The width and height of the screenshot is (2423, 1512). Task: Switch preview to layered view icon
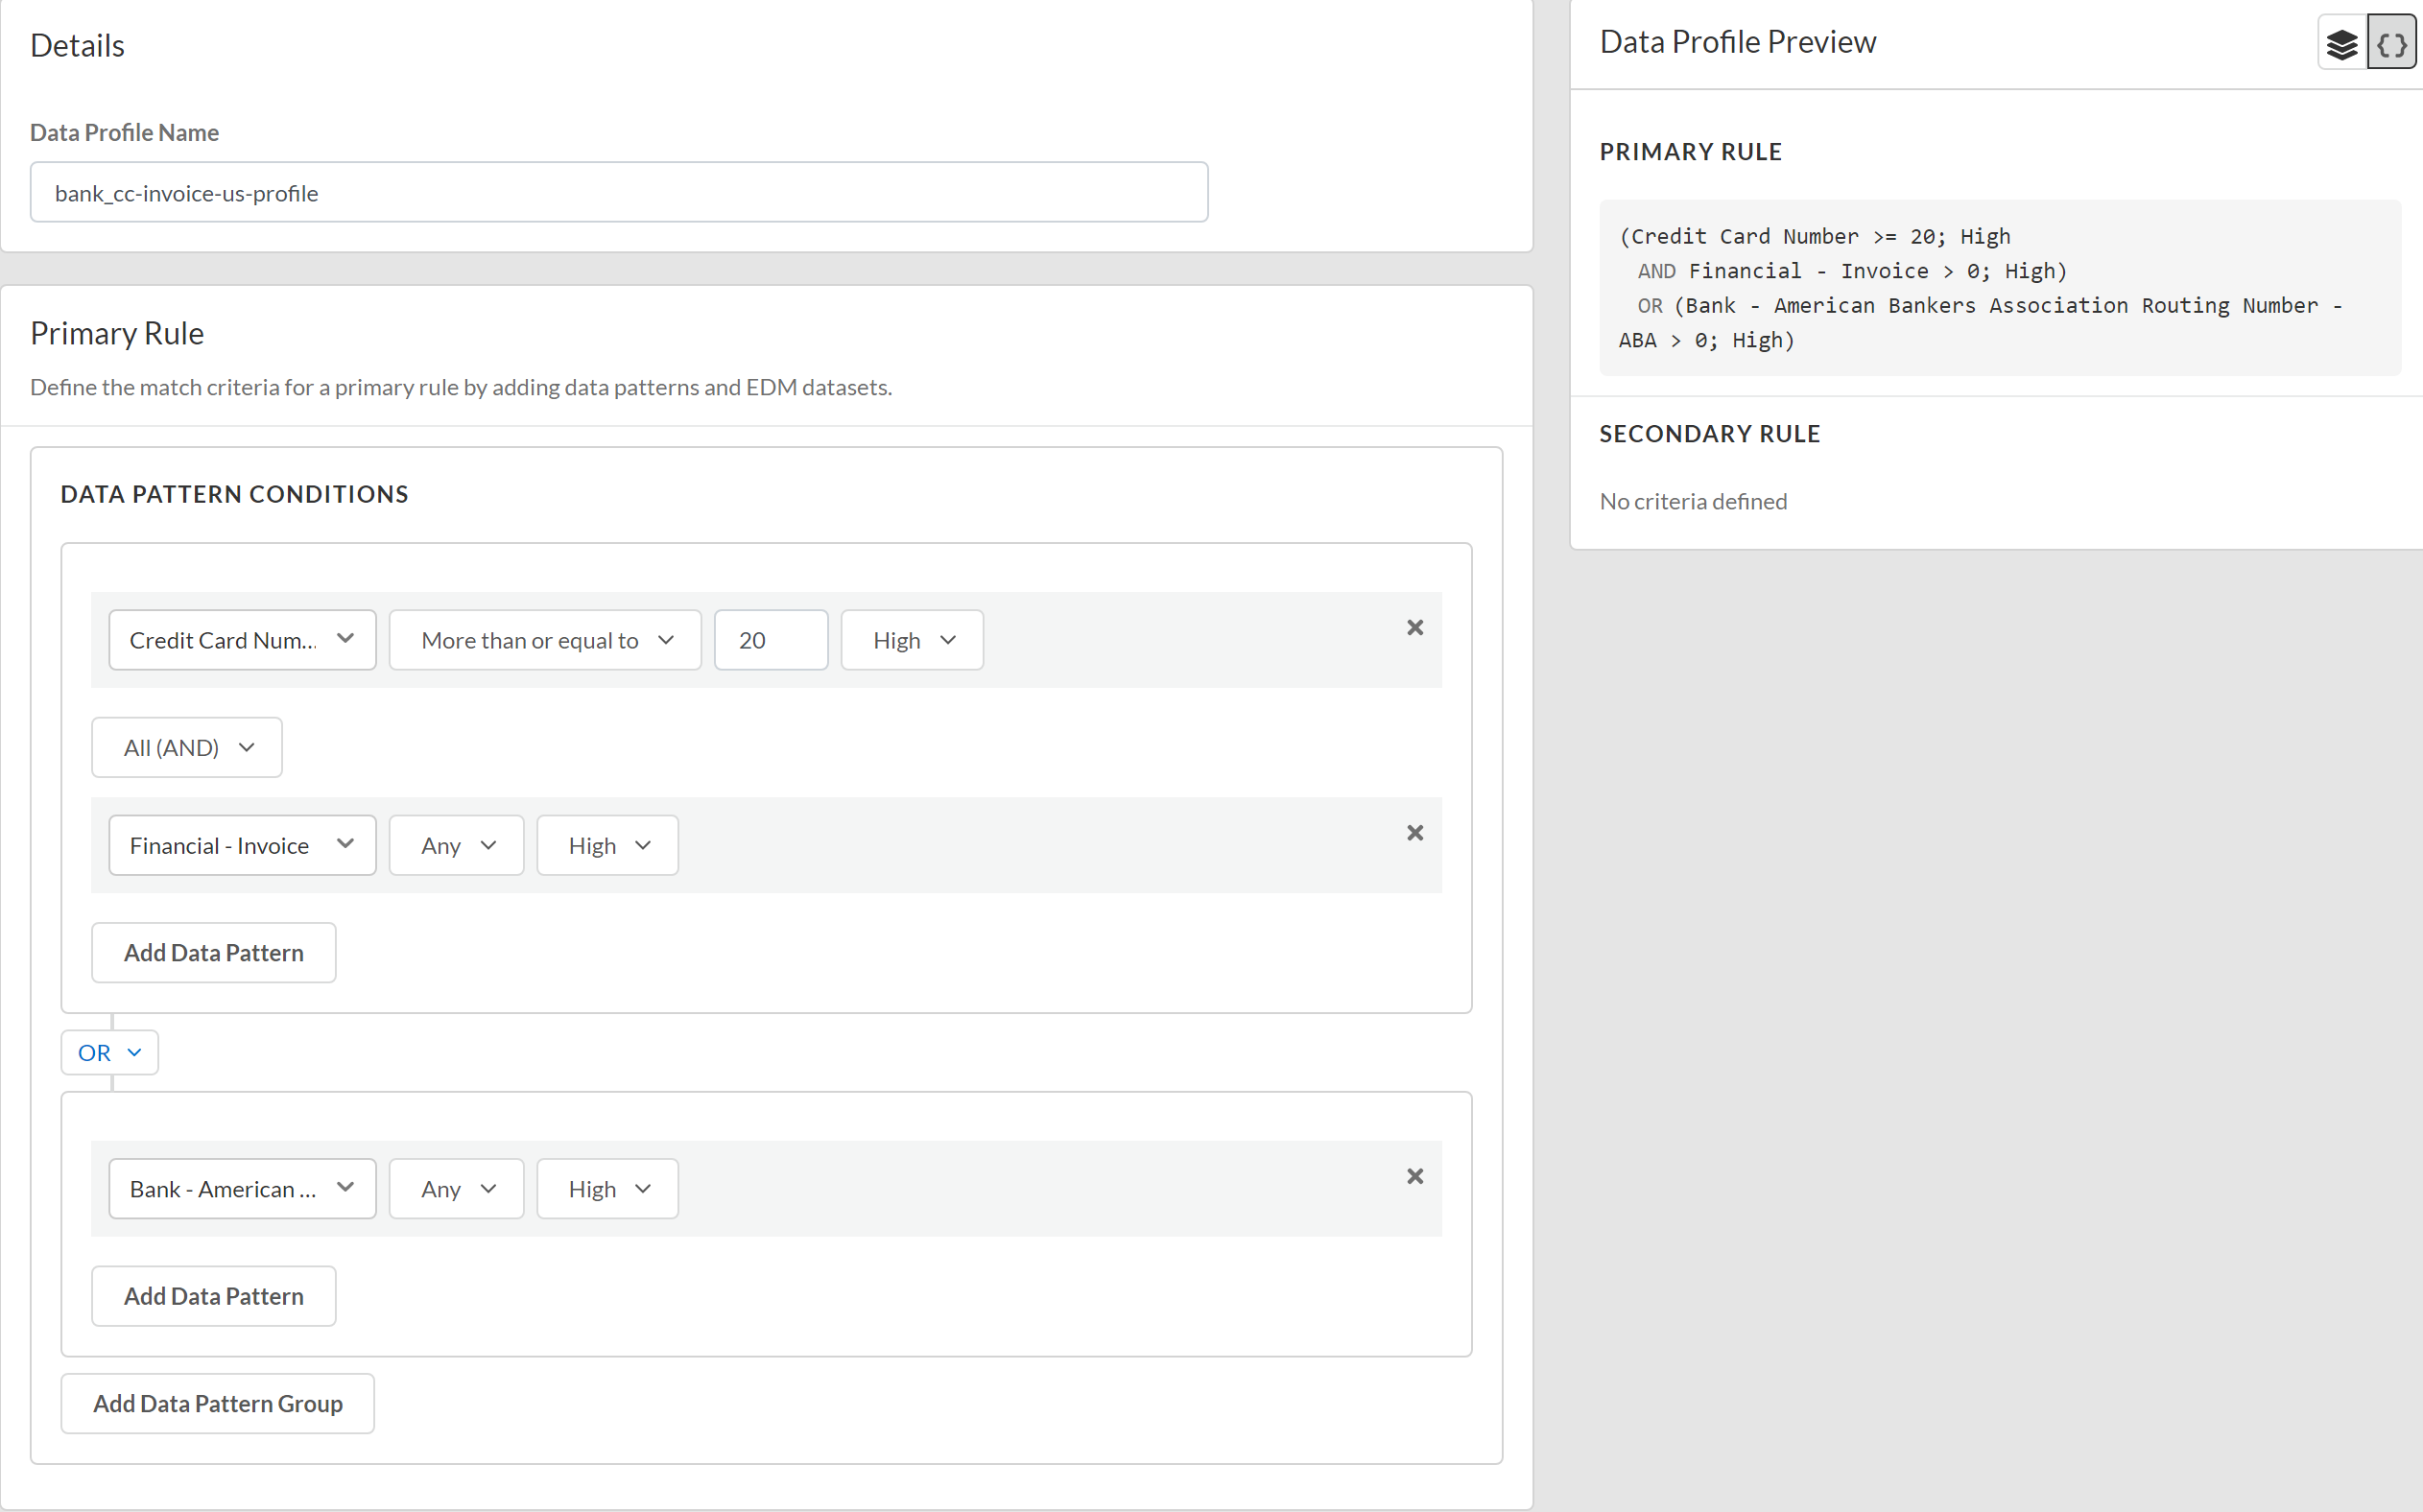tap(2342, 44)
